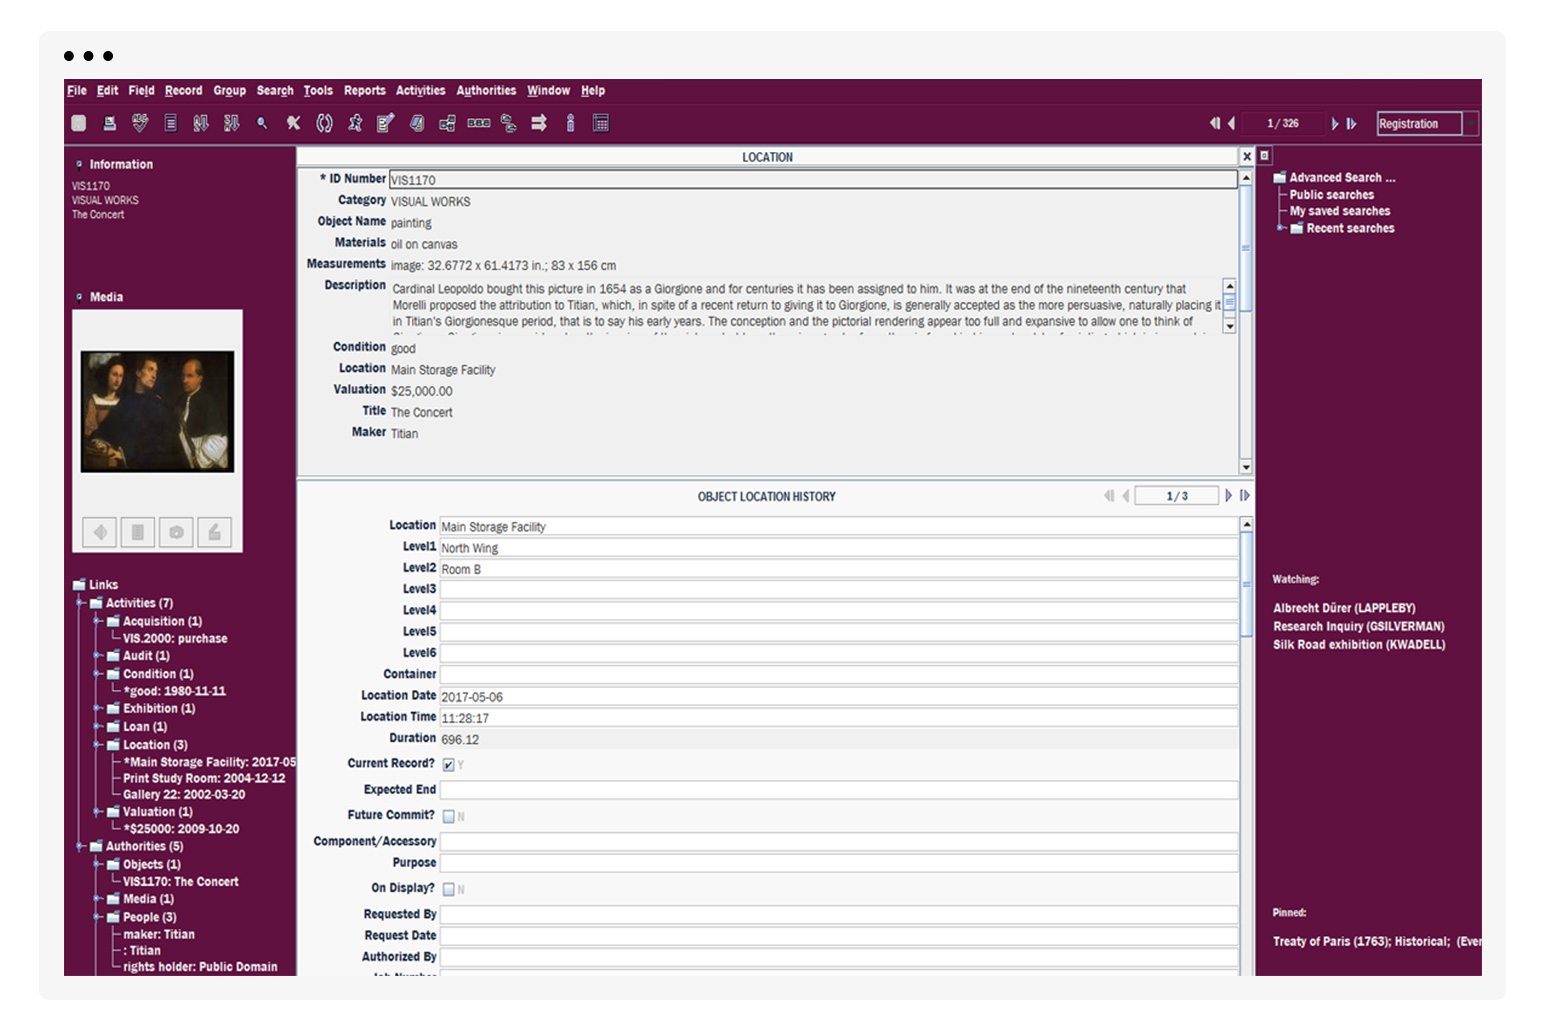Uncheck the Current Record checkbox
The image size is (1550, 1032).
448,765
